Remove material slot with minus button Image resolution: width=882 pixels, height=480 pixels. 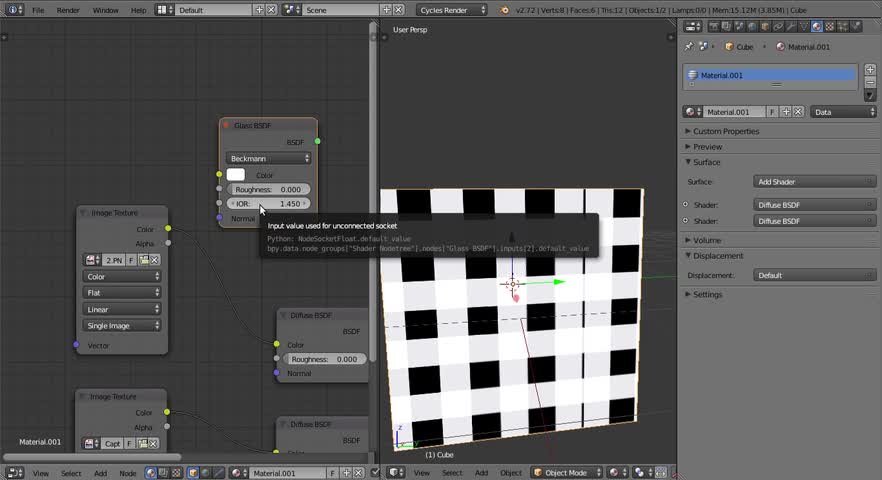click(x=870, y=83)
